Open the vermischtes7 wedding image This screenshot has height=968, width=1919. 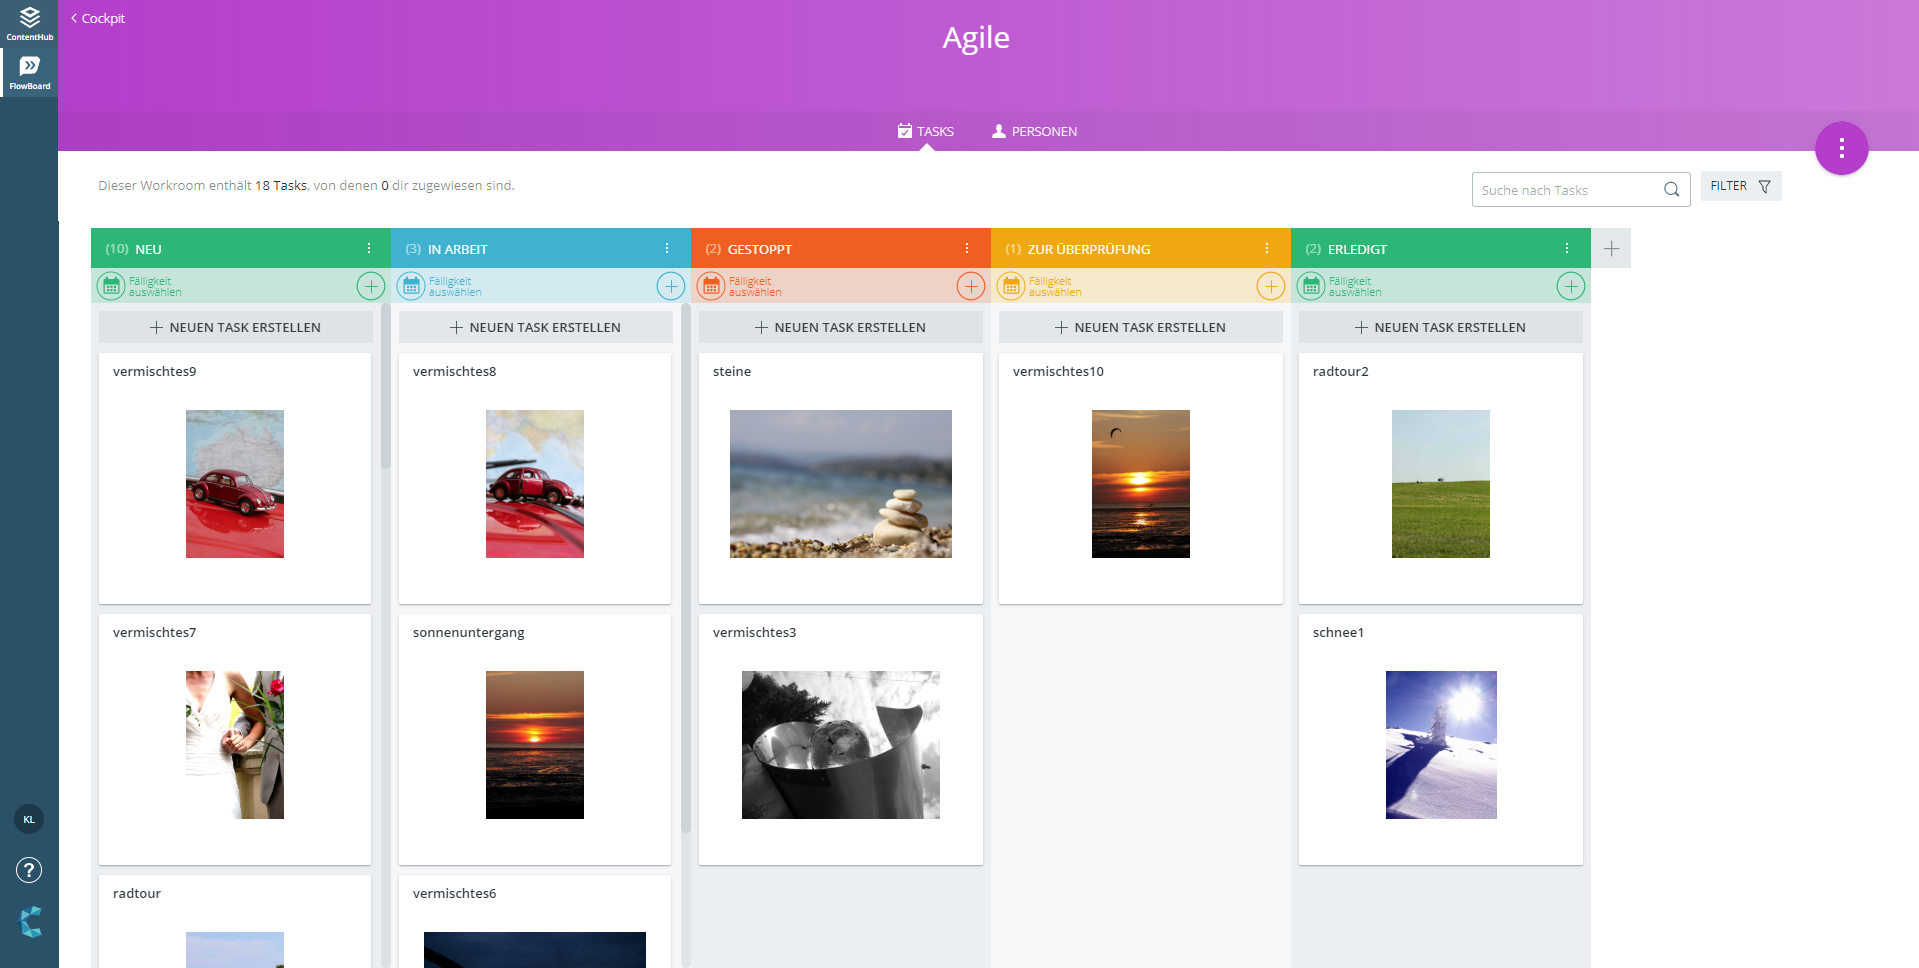235,745
